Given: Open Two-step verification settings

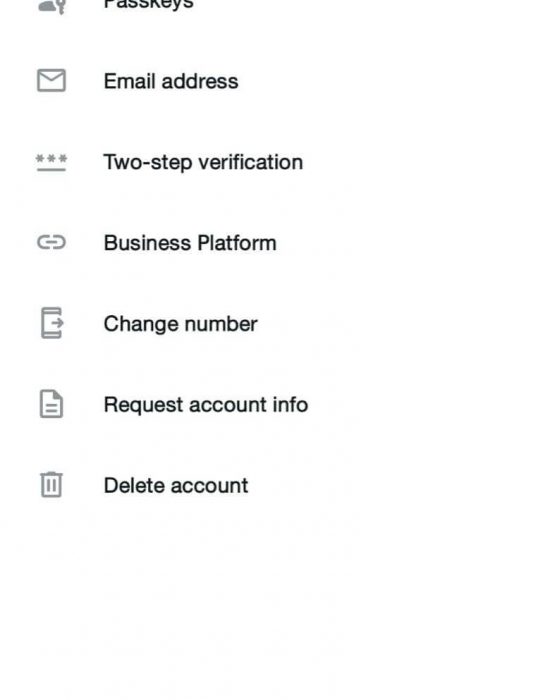Looking at the screenshot, I should tap(275, 162).
